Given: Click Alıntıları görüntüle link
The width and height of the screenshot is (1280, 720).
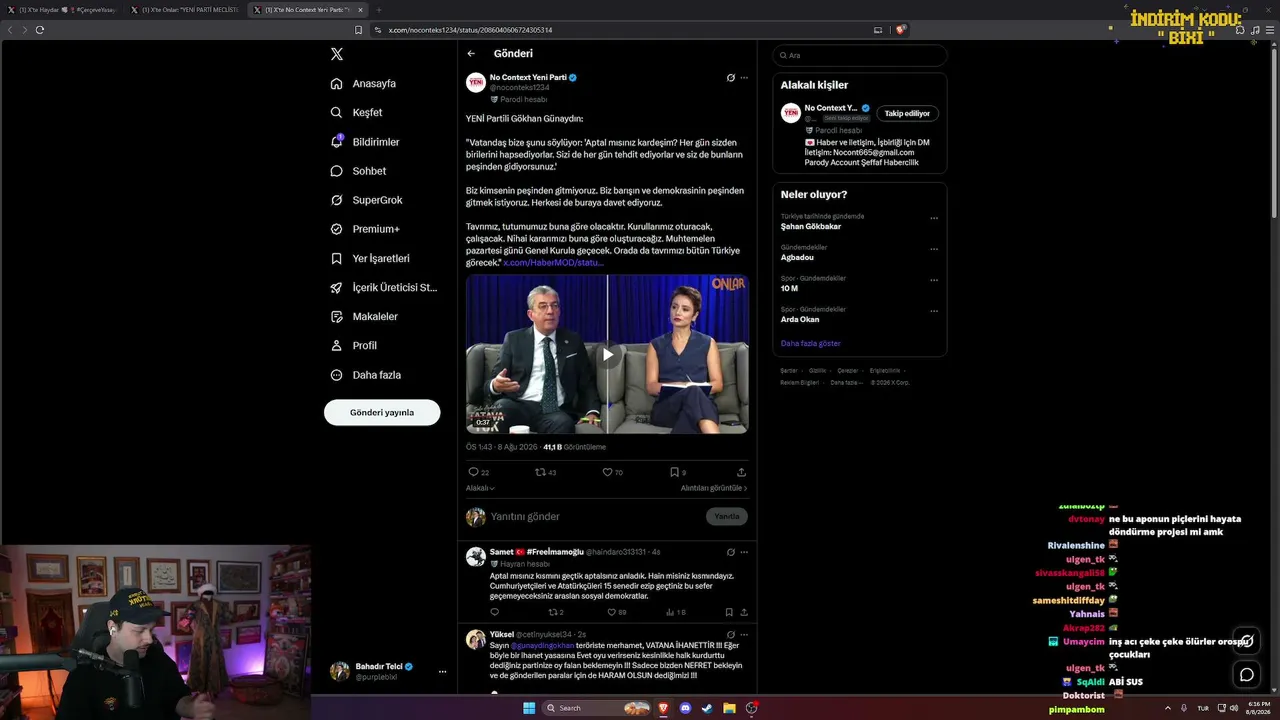Looking at the screenshot, I should pos(714,488).
